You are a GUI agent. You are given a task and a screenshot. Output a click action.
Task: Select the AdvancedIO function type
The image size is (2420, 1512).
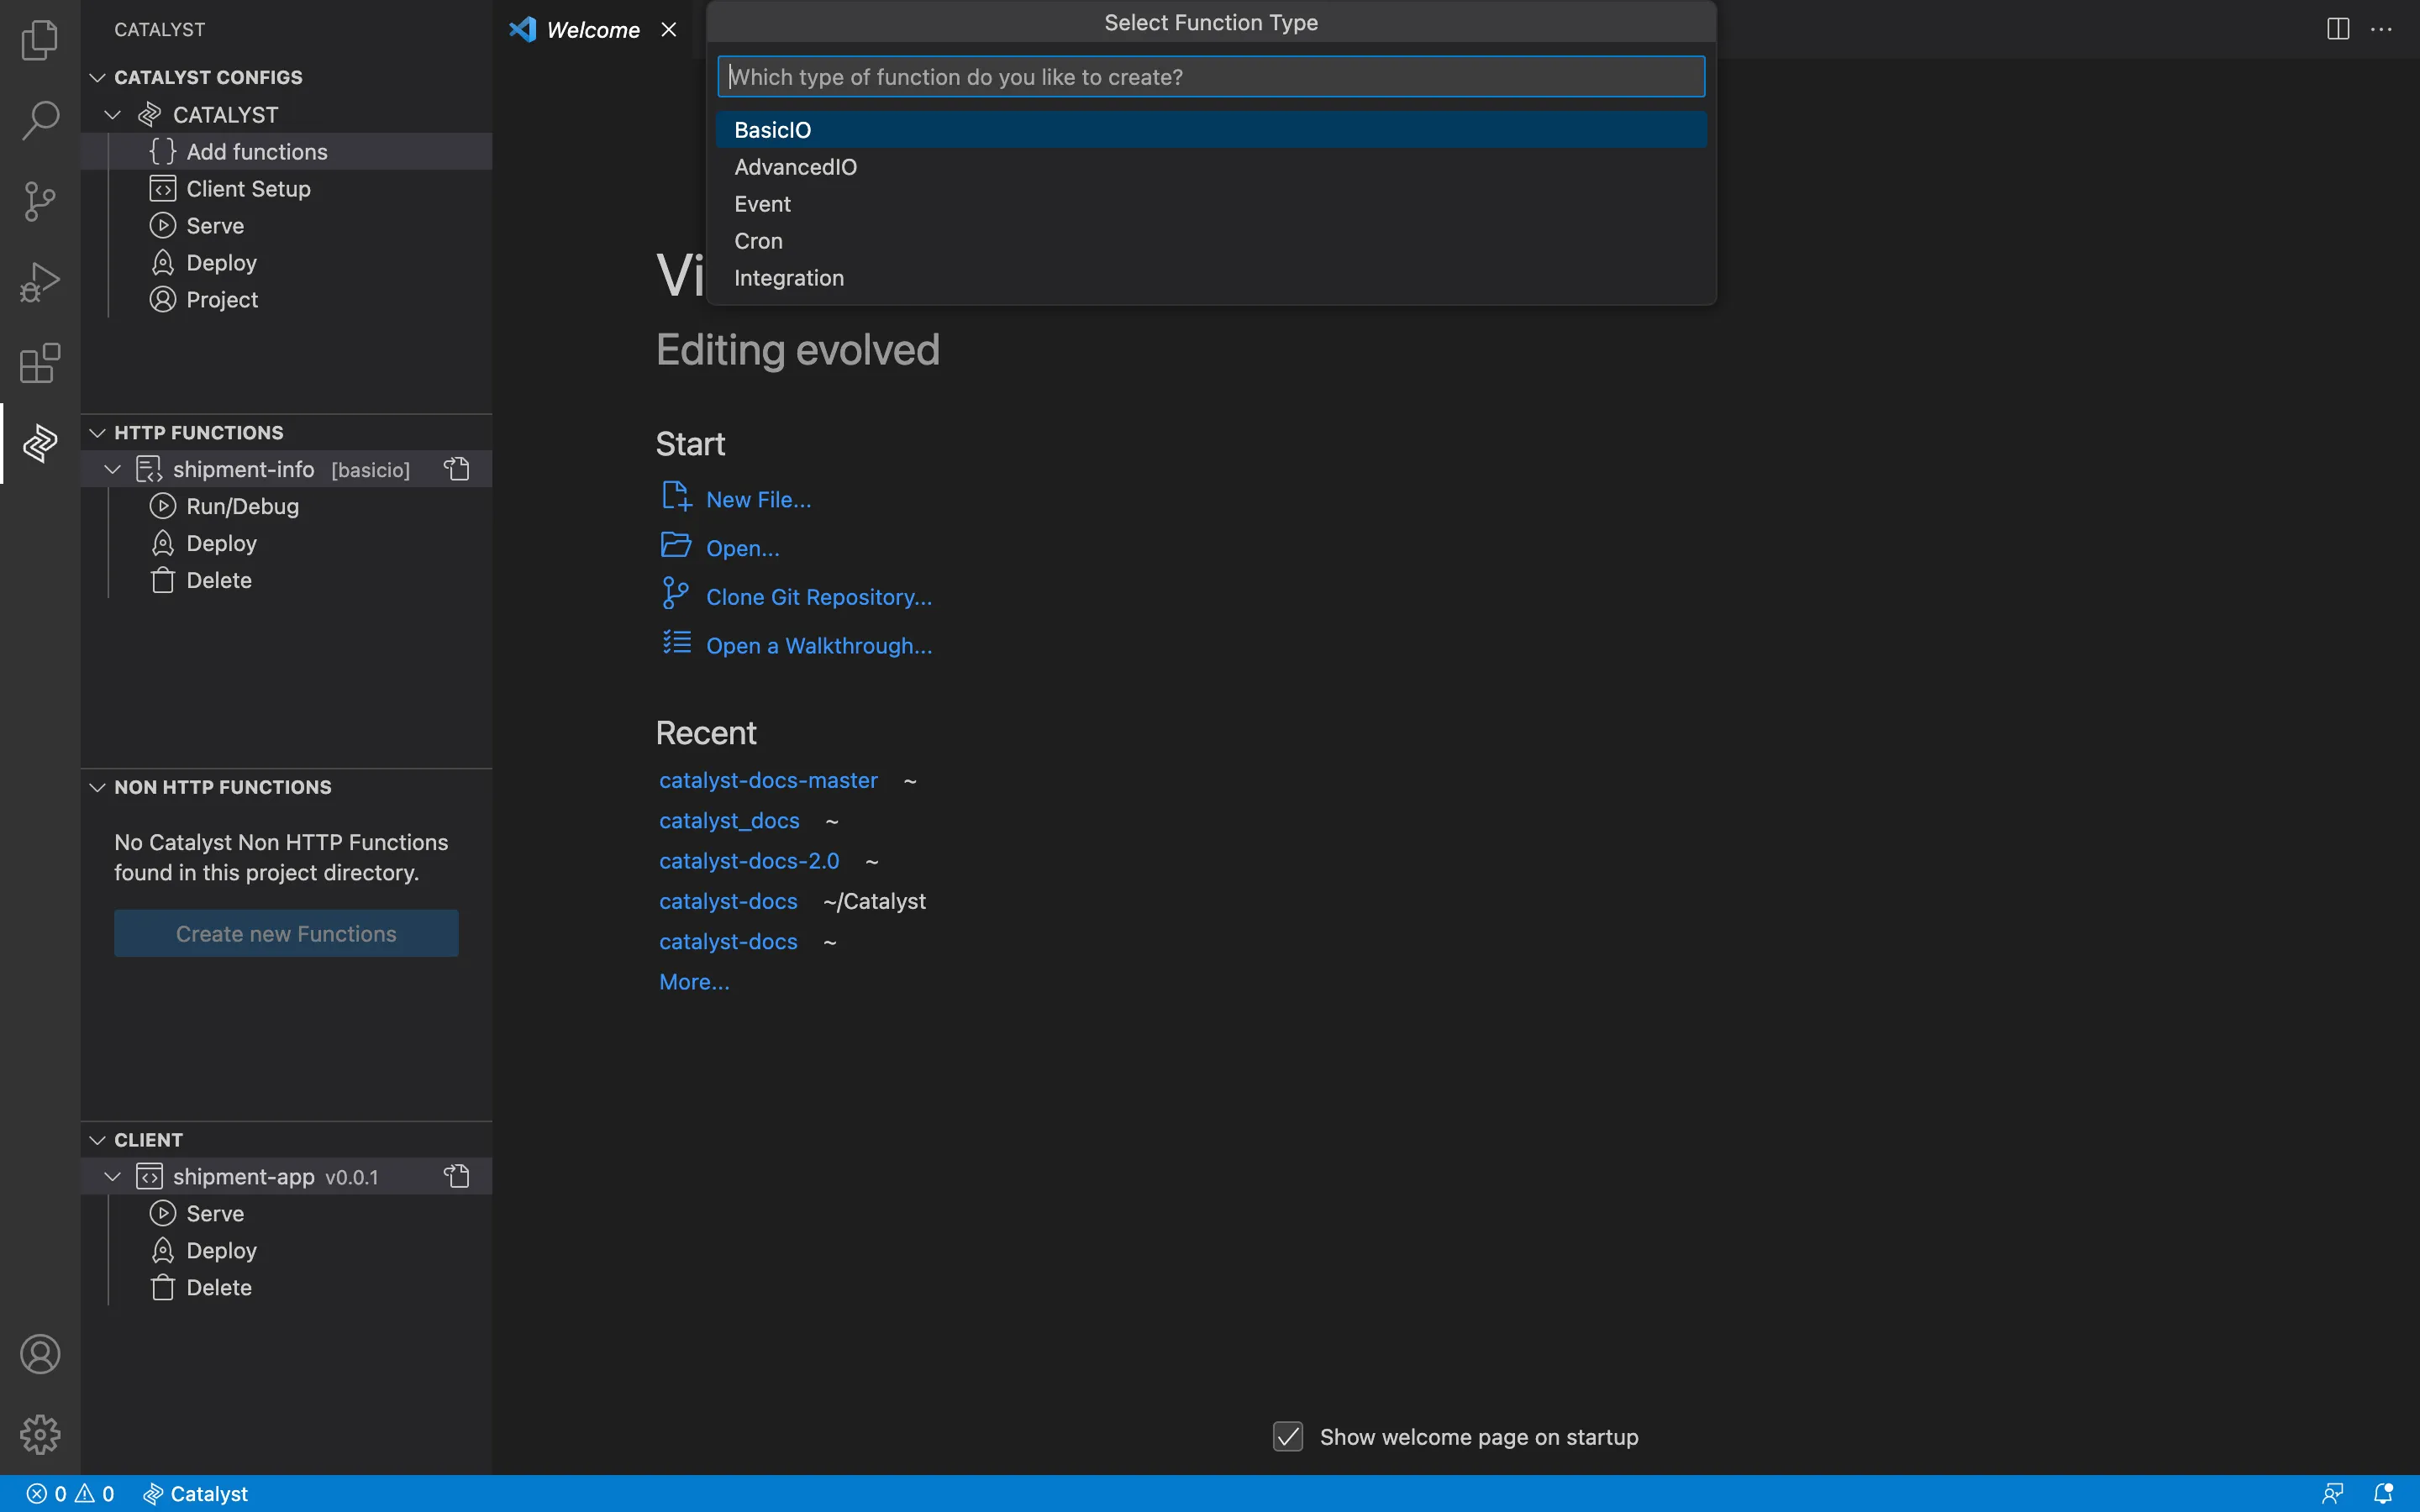pyautogui.click(x=1211, y=167)
